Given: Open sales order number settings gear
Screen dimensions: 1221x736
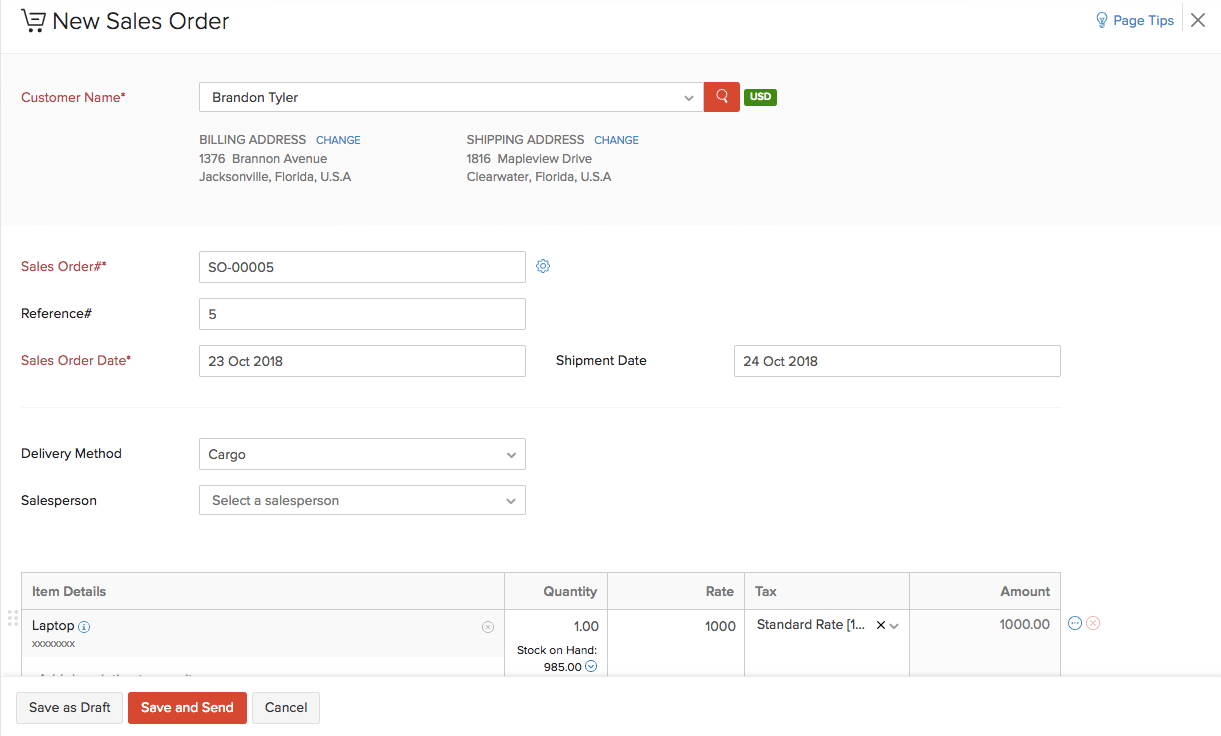Looking at the screenshot, I should point(543,266).
